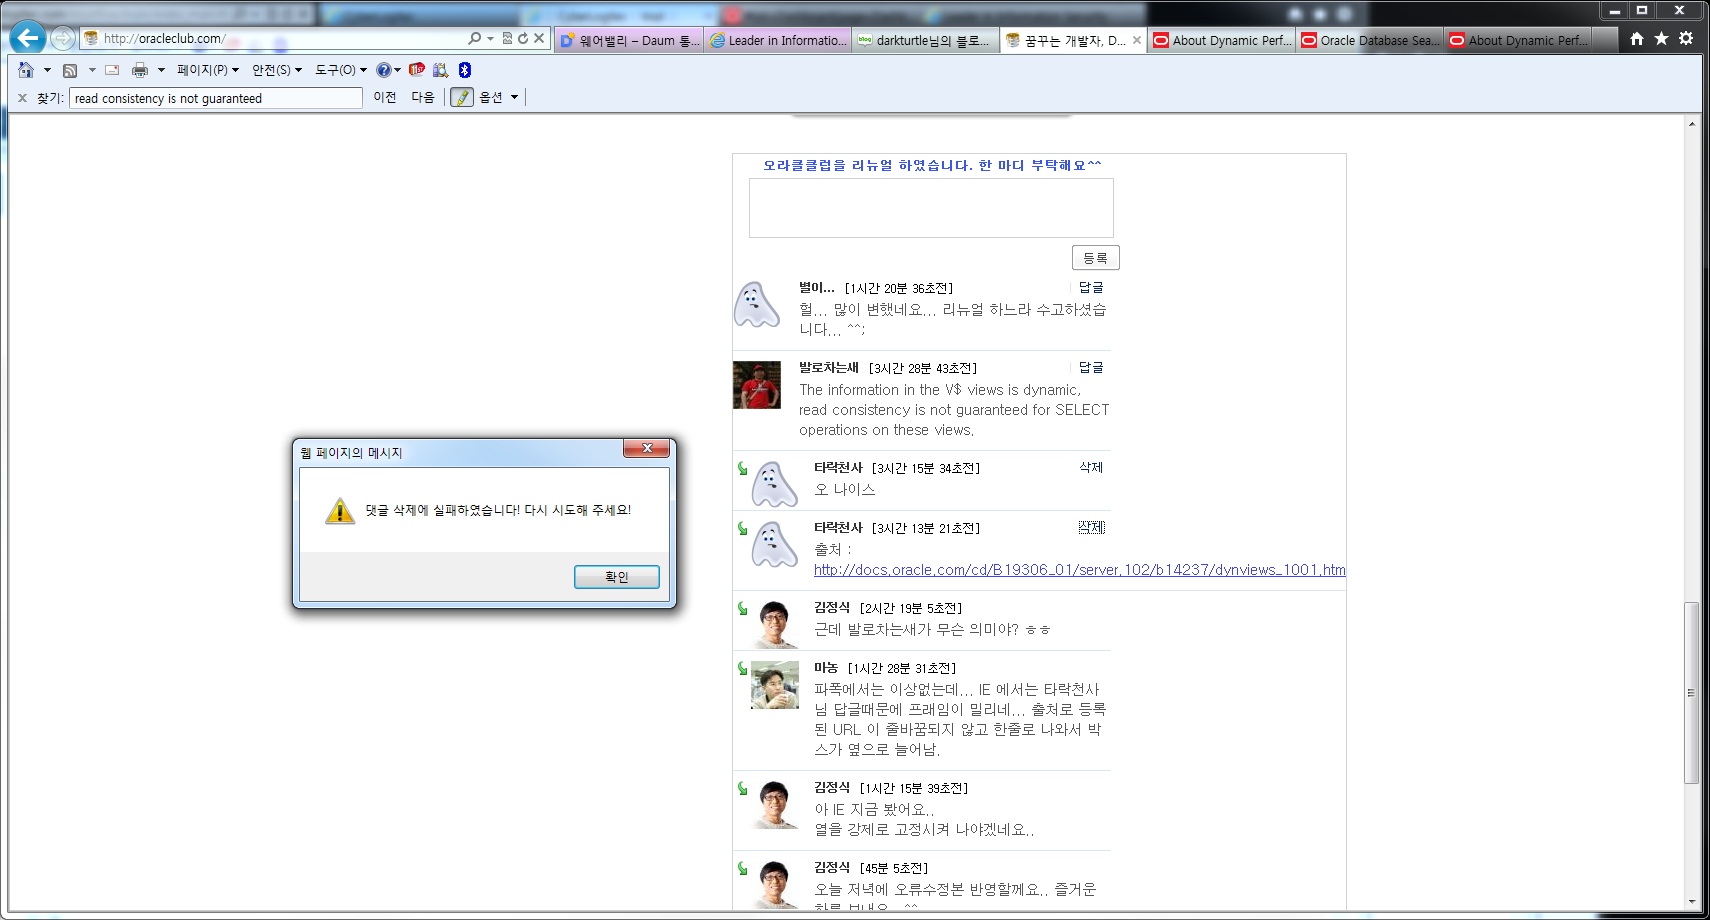Toggle compatibility view in the address bar

tap(507, 38)
